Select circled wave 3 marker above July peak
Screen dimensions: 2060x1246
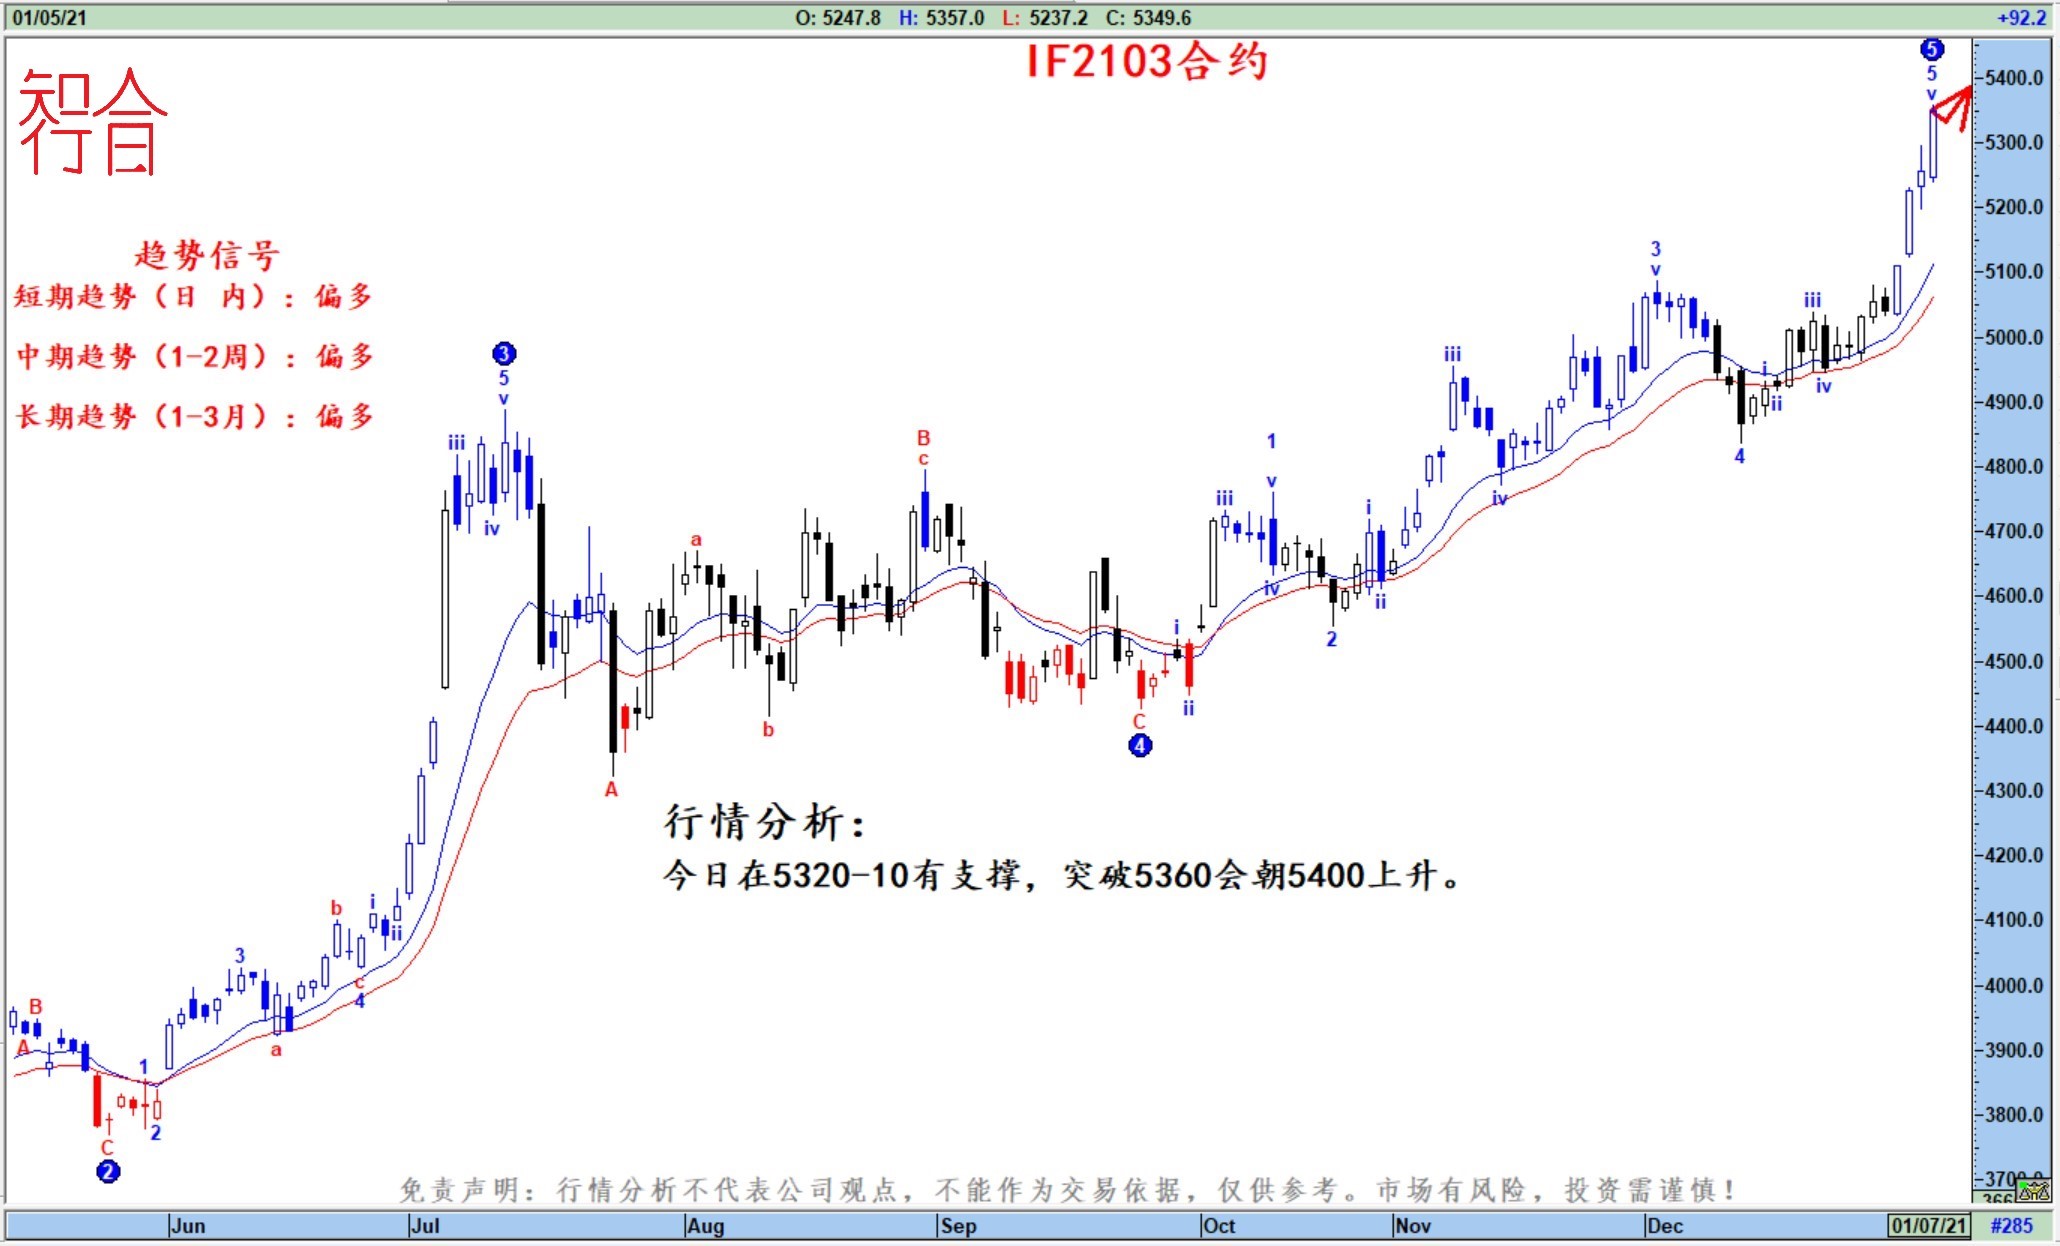pos(504,353)
